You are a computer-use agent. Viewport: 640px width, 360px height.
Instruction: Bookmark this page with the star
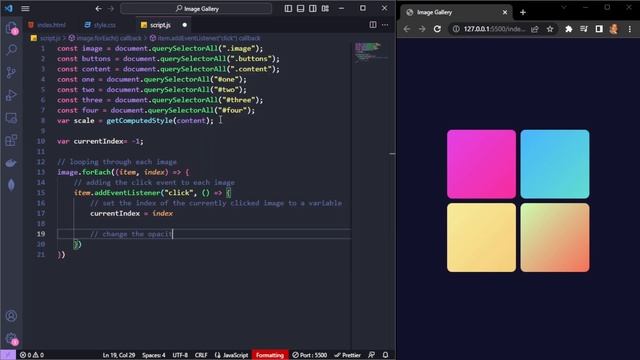pyautogui.click(x=550, y=29)
